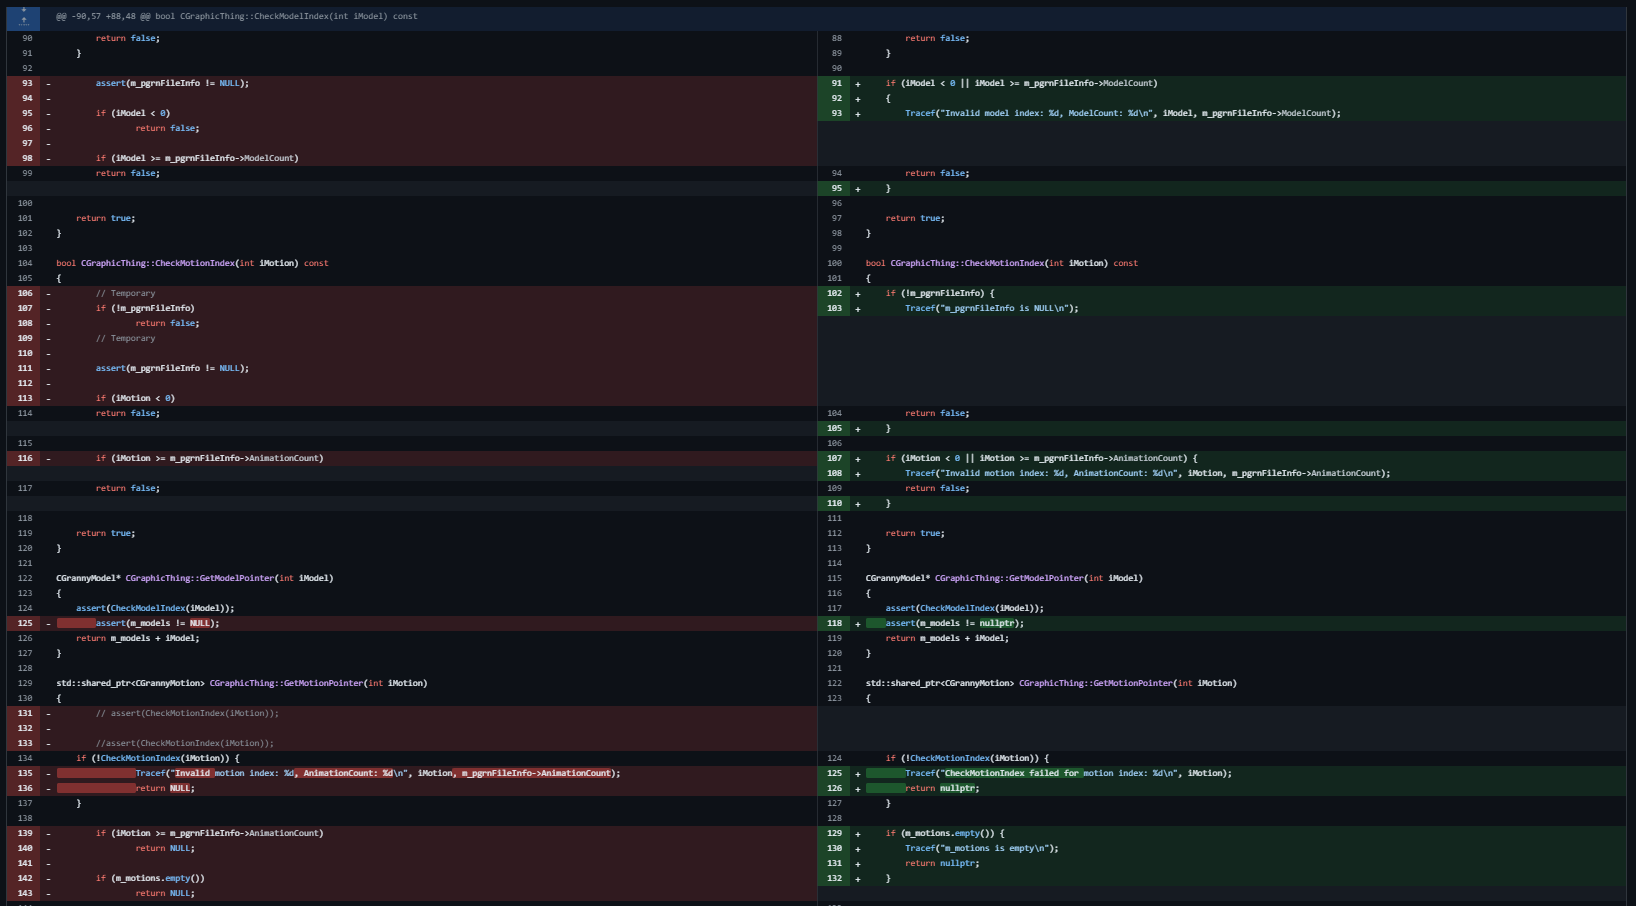Screen dimensions: 1636x906
Task: Click removed assert at old line 111
Action: 172,368
